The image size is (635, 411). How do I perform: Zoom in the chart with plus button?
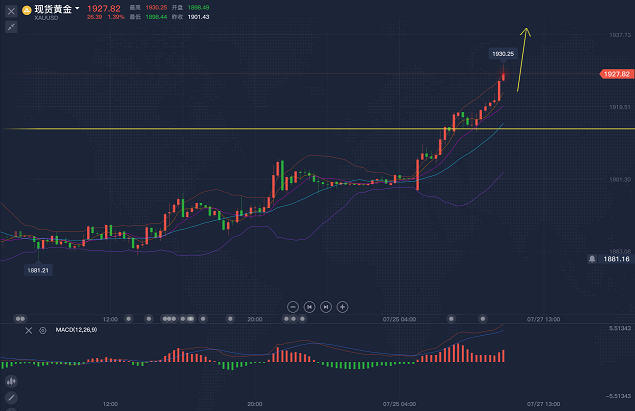(x=342, y=306)
